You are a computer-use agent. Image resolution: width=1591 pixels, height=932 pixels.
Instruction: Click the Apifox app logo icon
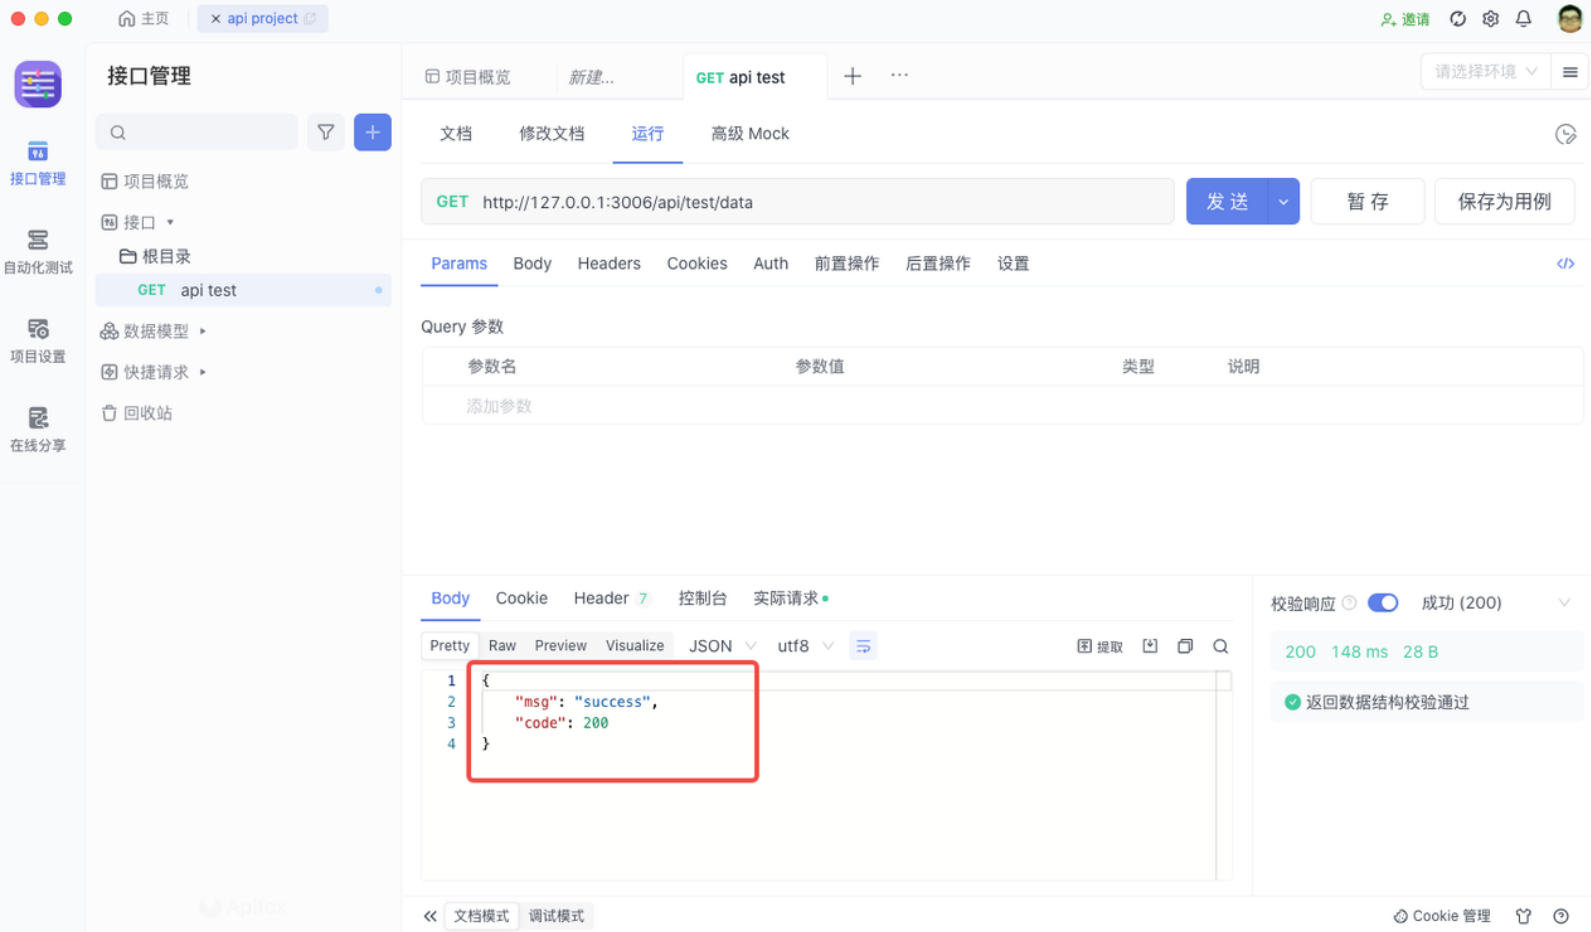point(38,84)
